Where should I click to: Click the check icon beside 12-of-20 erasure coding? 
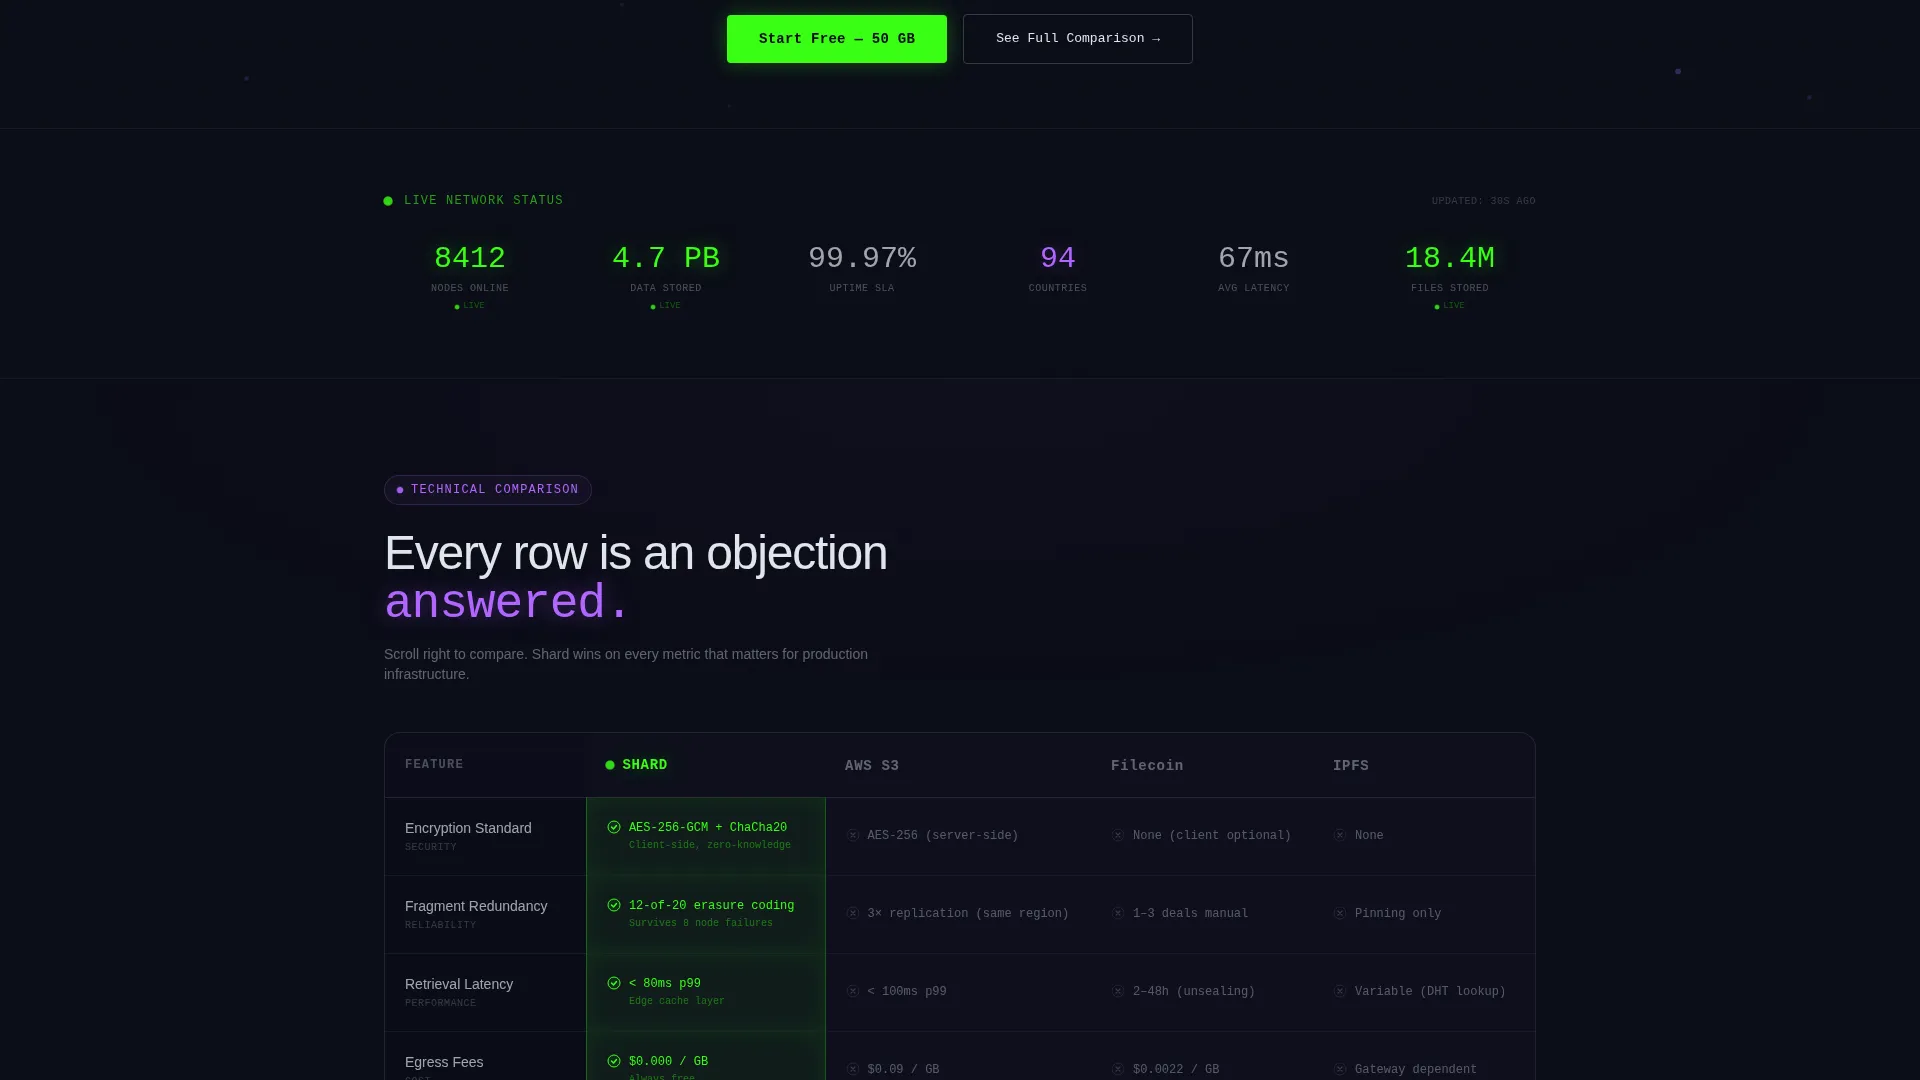pyautogui.click(x=614, y=905)
